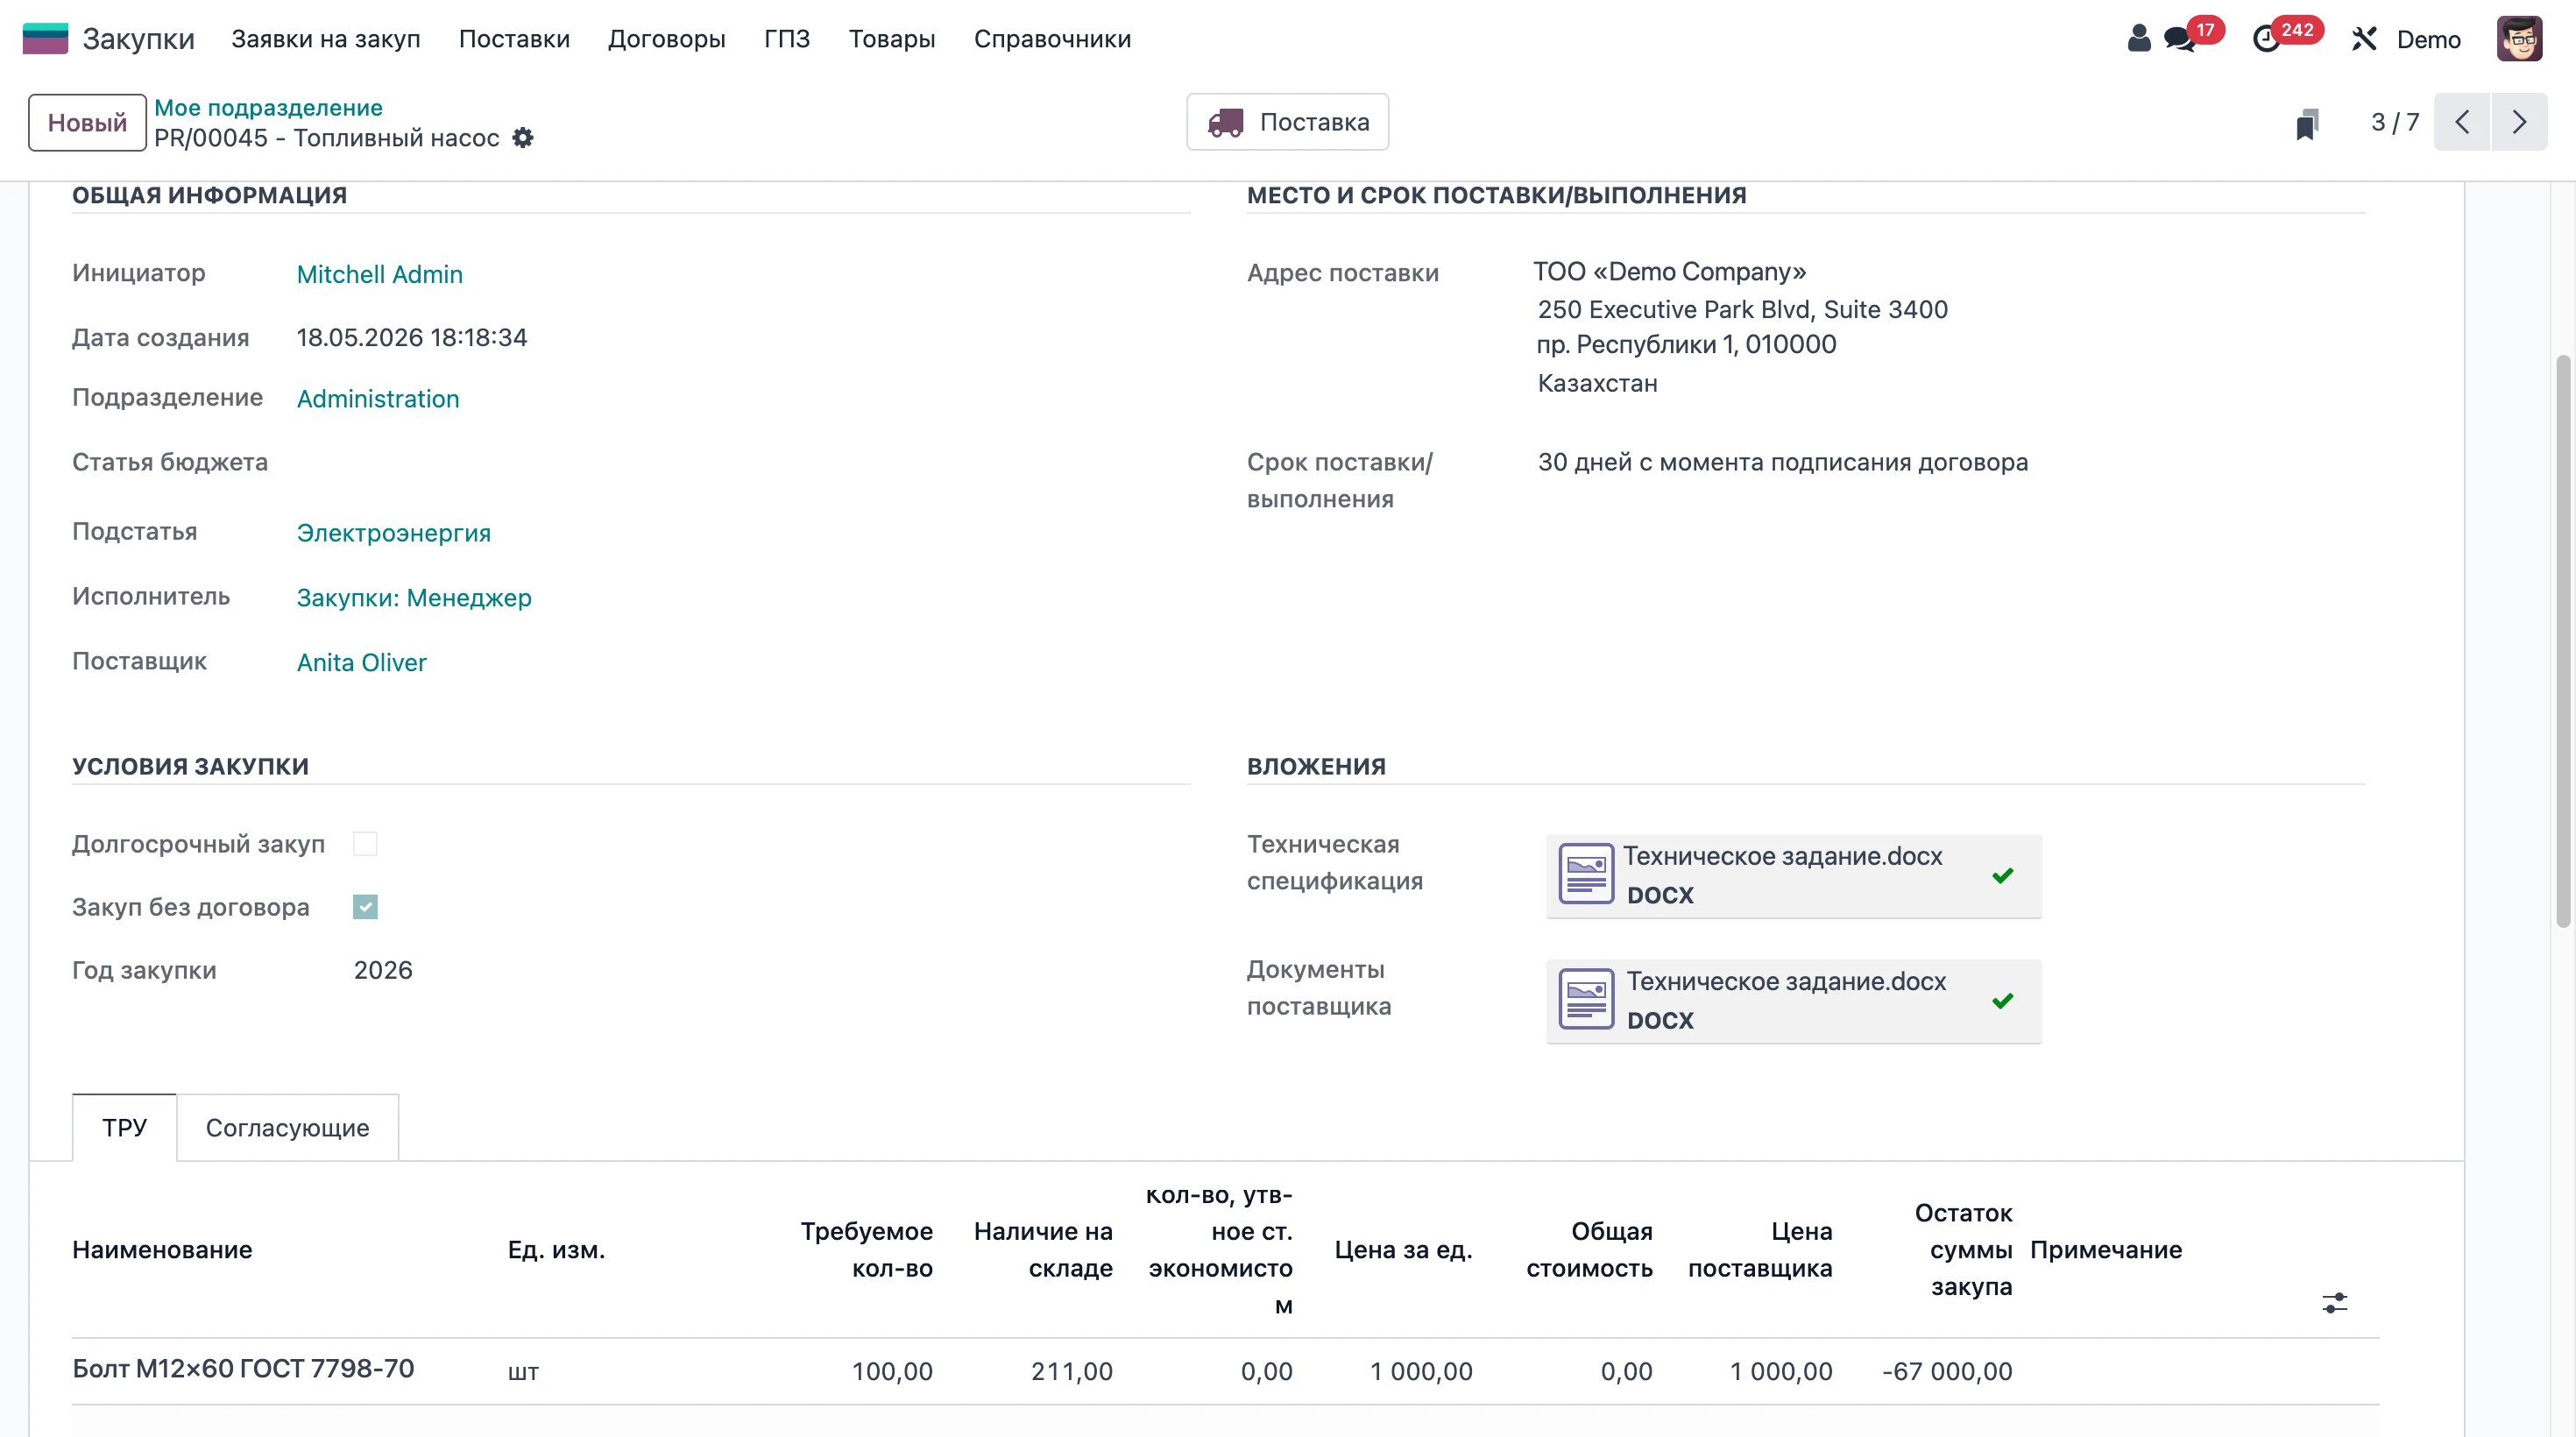The image size is (2576, 1437).
Task: Open the Товары menu
Action: (892, 39)
